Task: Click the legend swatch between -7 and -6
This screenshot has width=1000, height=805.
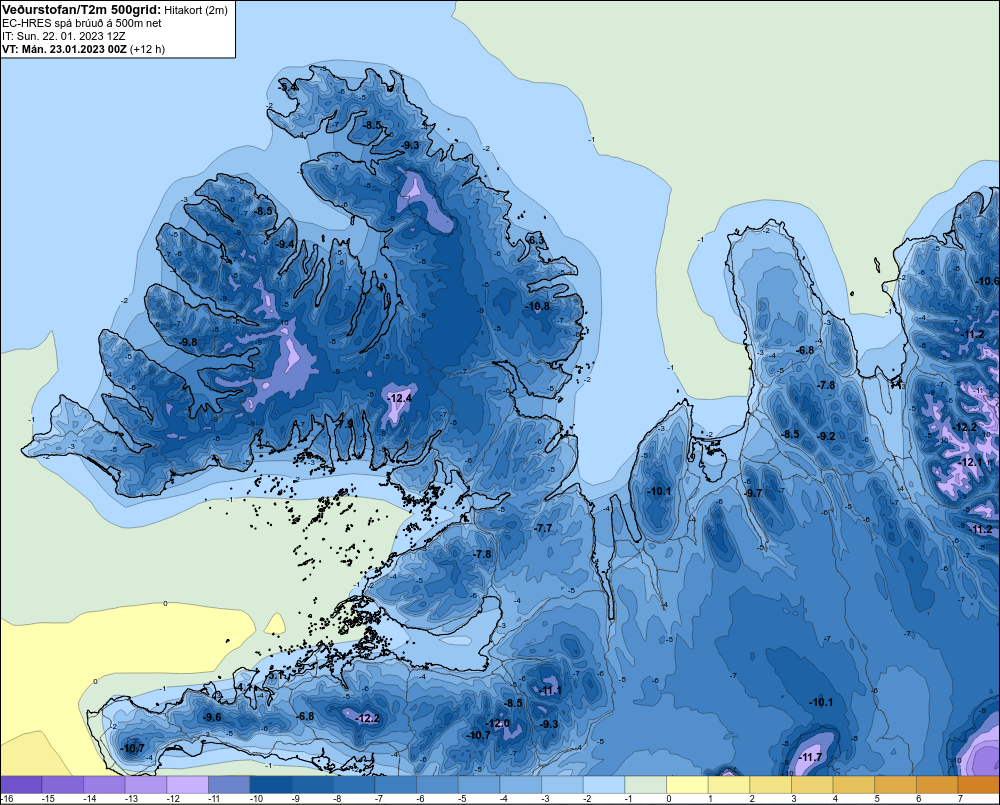Action: coord(396,785)
